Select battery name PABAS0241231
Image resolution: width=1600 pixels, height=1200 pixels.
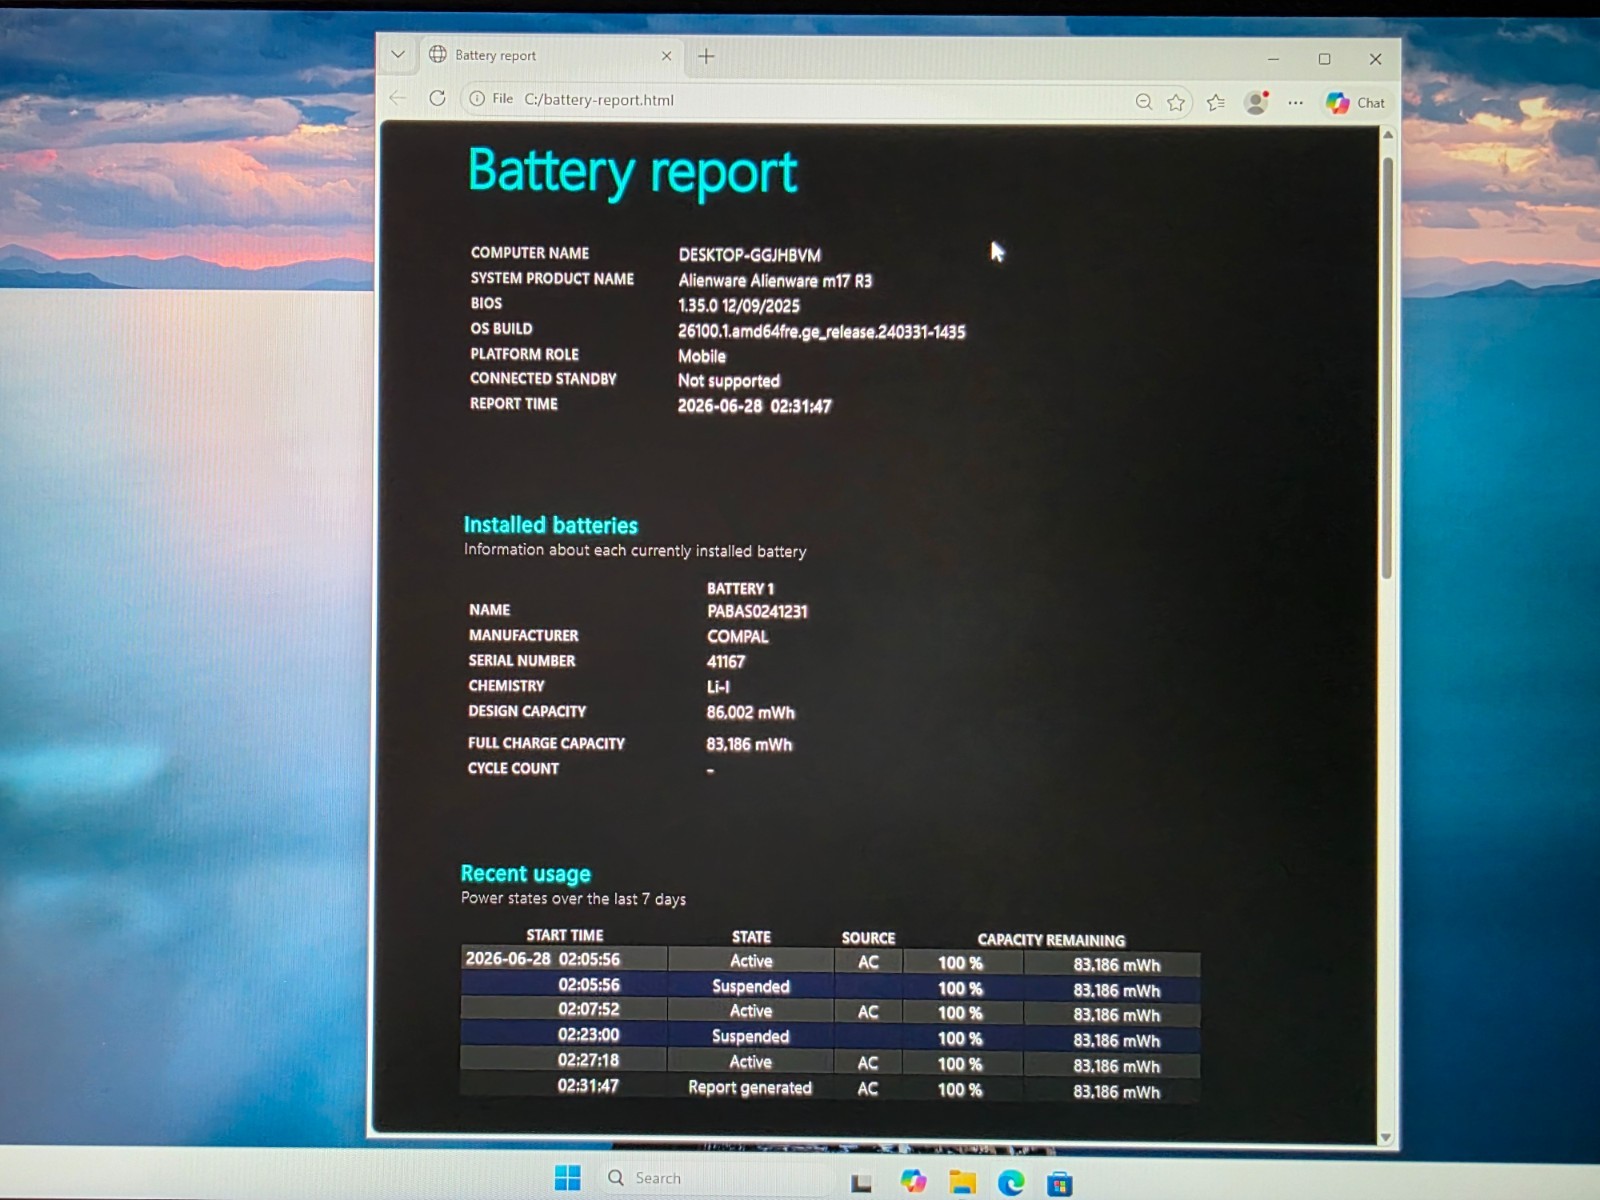click(x=757, y=612)
